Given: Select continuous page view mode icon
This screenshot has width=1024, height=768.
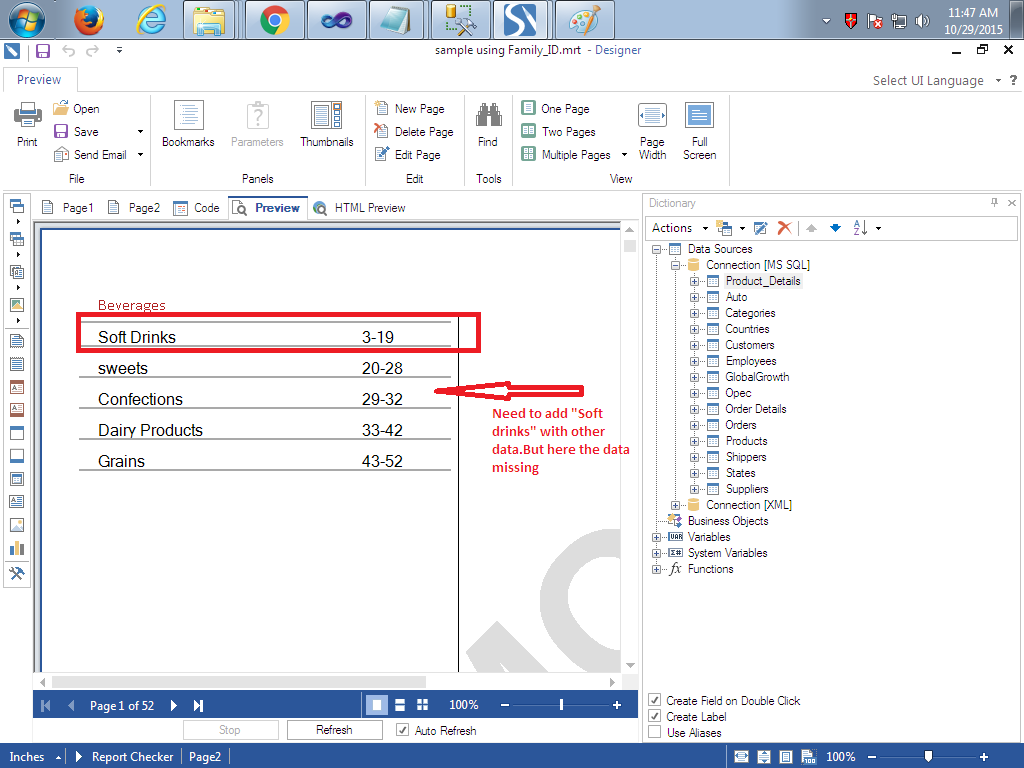Looking at the screenshot, I should click(x=400, y=705).
